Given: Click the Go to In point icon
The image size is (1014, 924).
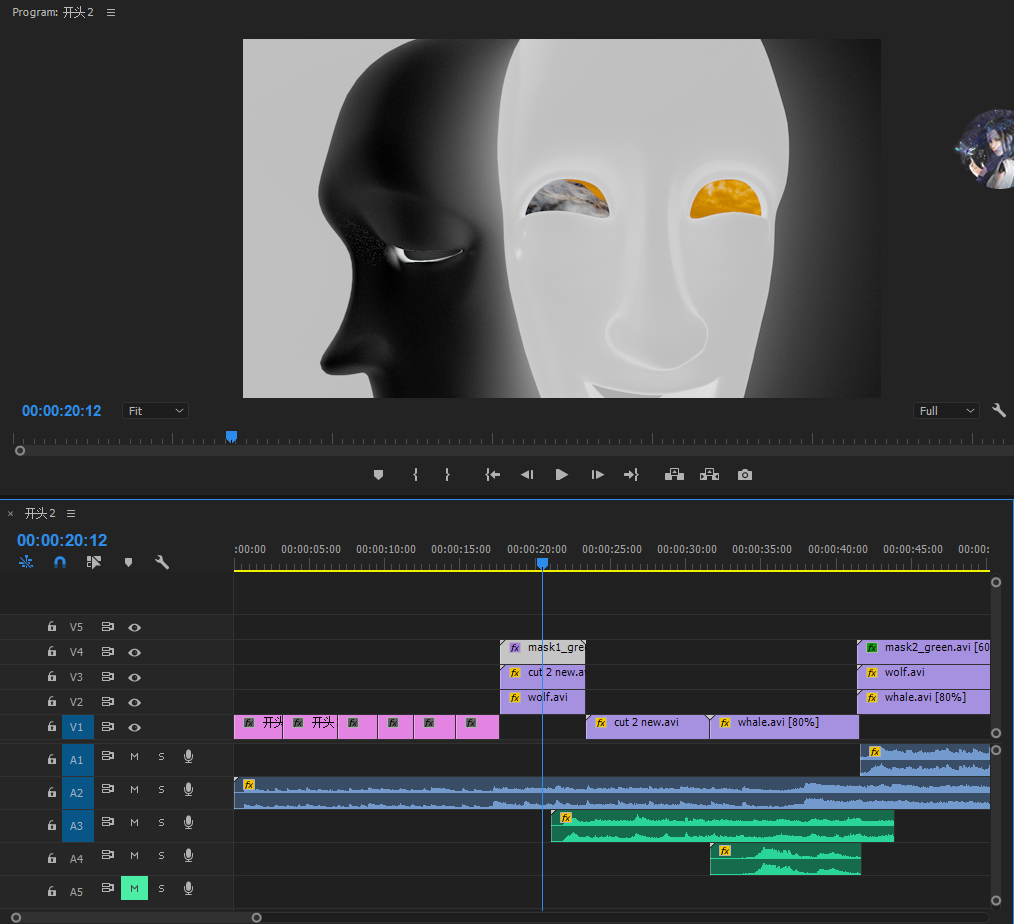Looking at the screenshot, I should click(x=492, y=475).
